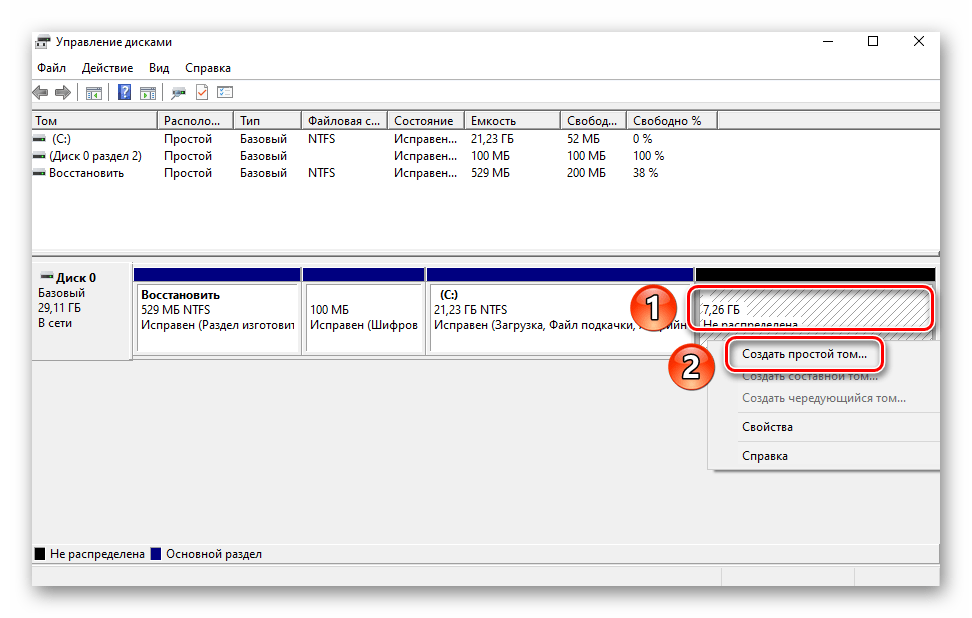Open the Справка menu in menu bar

tap(208, 68)
